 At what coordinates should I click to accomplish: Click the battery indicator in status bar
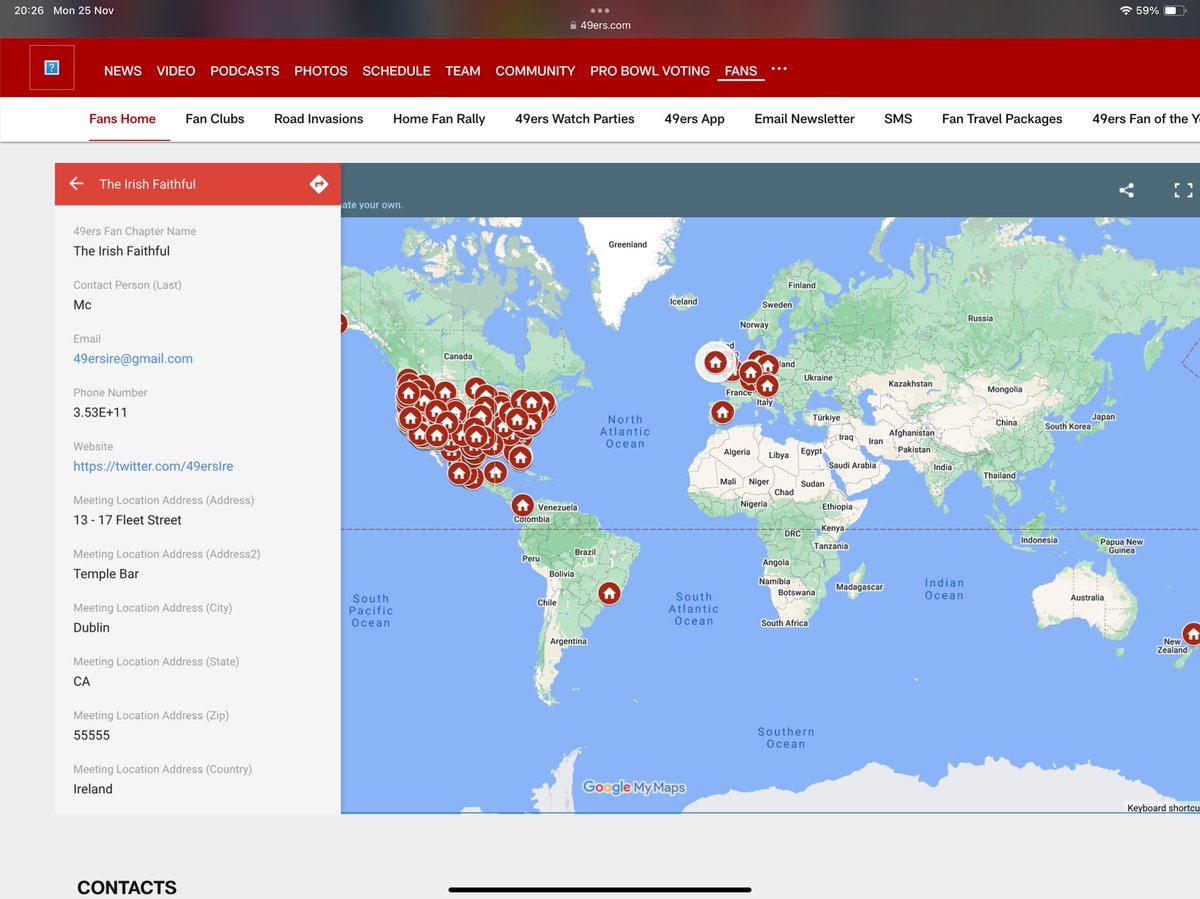[1174, 10]
